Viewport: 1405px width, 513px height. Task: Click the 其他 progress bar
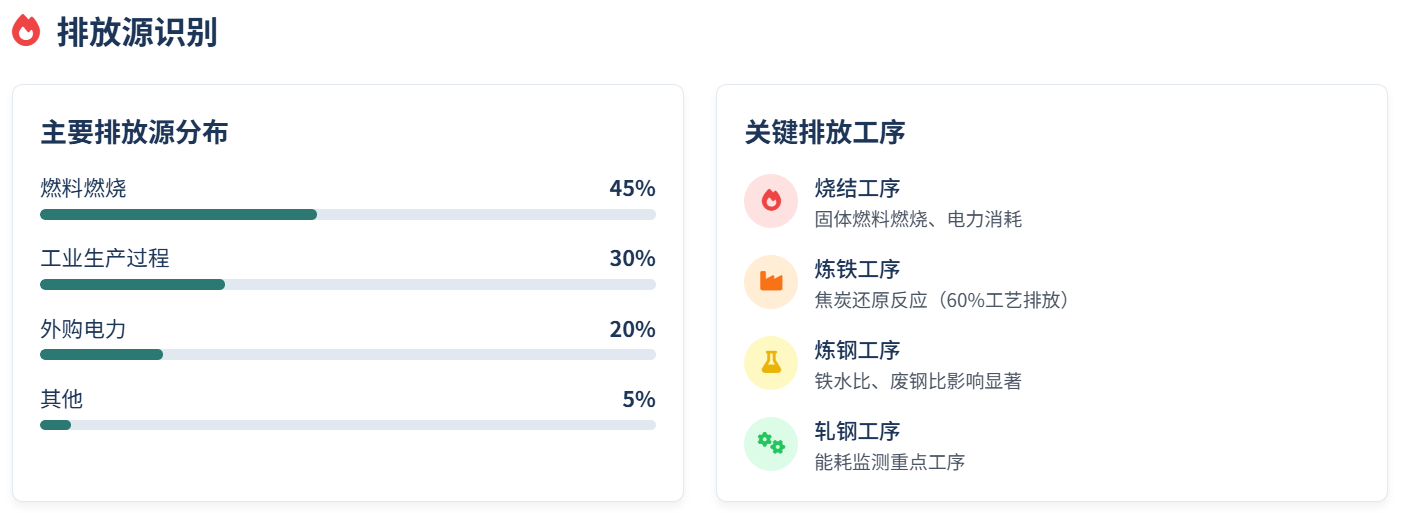348,425
